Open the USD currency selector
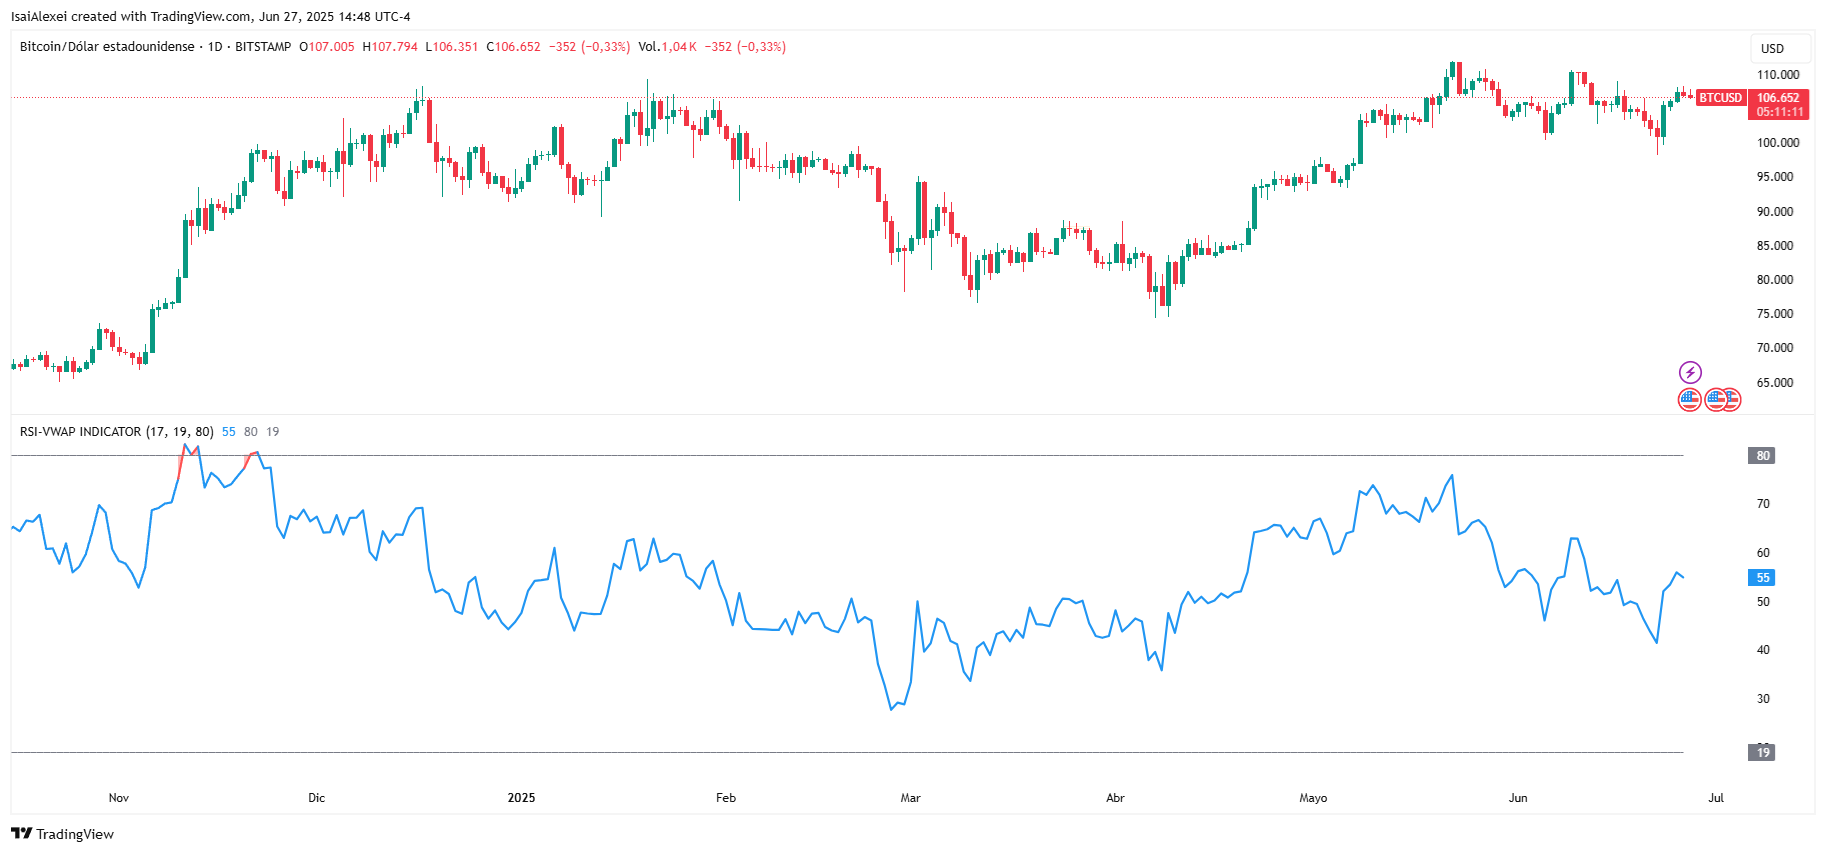The width and height of the screenshot is (1826, 853). (1773, 48)
